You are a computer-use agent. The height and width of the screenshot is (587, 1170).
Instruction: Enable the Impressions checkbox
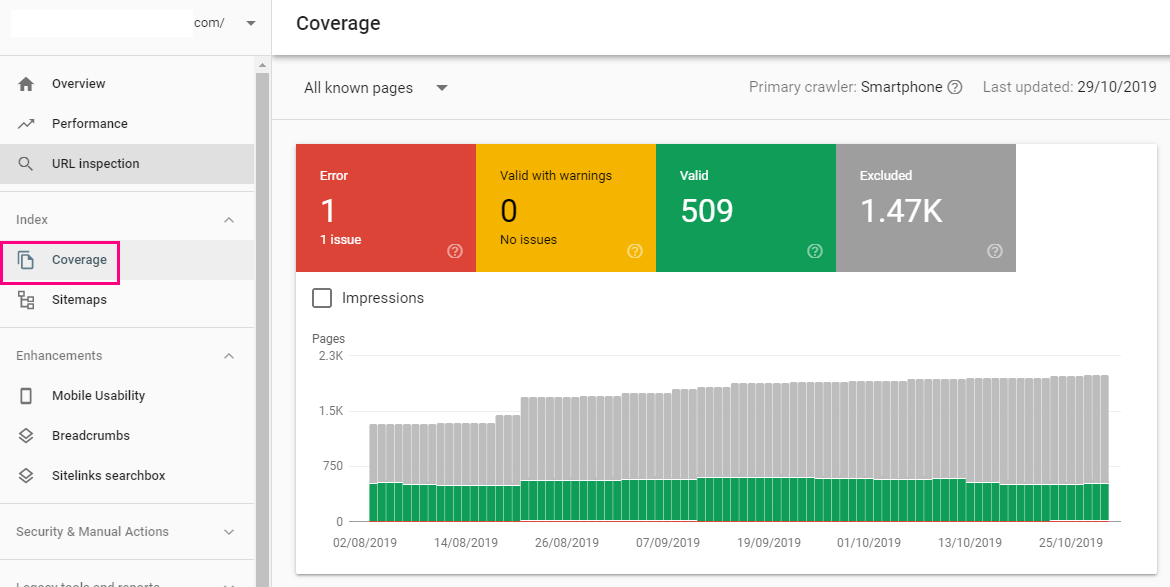(x=322, y=298)
